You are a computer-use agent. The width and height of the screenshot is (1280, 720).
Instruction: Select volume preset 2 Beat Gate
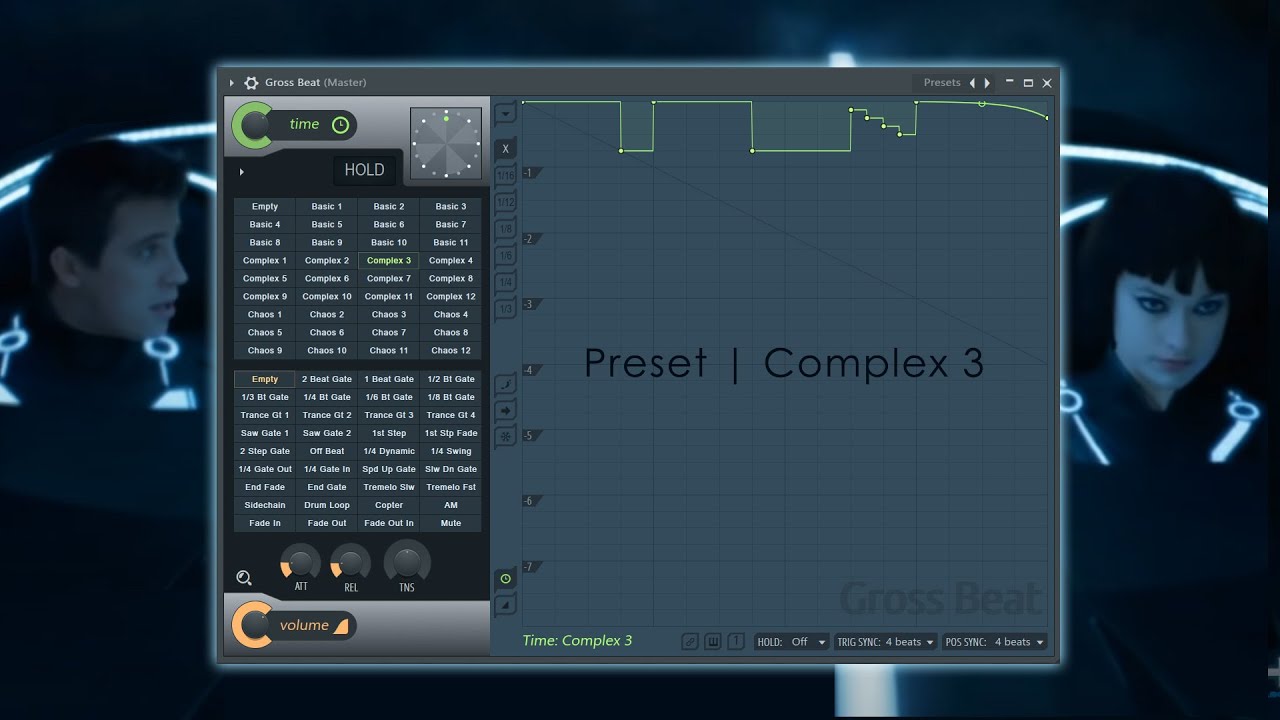(327, 380)
